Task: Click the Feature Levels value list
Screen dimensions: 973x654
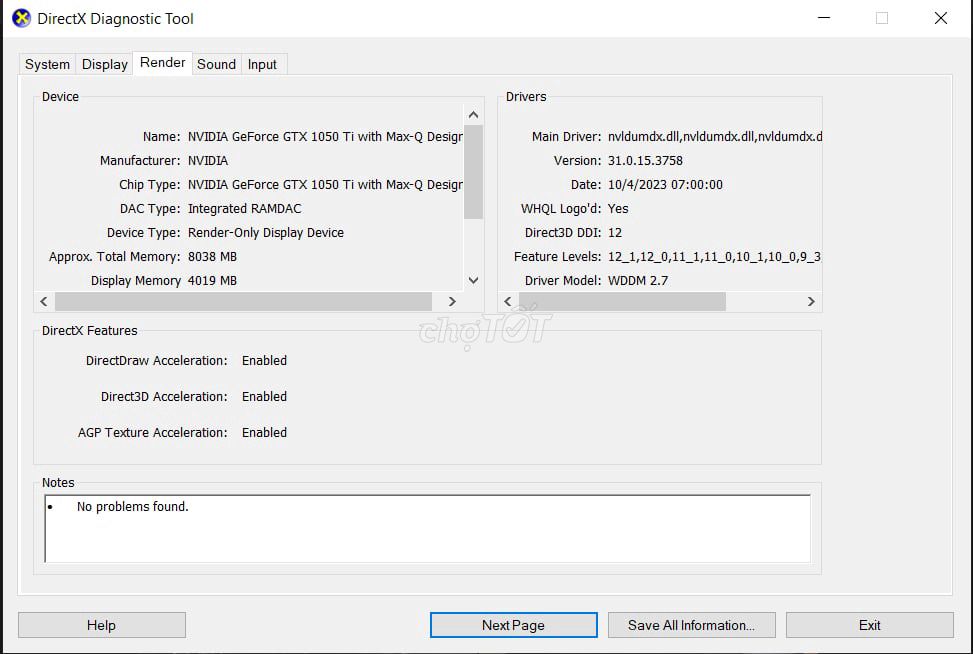Action: (x=714, y=257)
